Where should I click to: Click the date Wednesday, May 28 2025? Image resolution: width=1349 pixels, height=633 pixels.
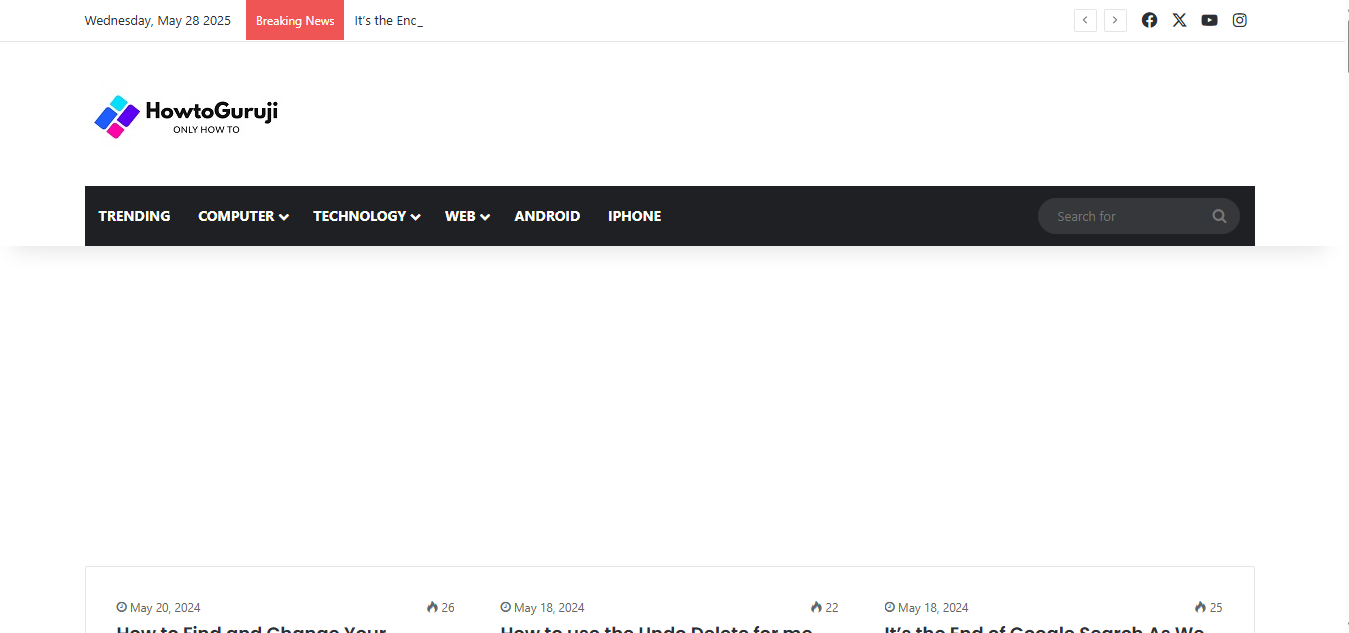coord(158,20)
